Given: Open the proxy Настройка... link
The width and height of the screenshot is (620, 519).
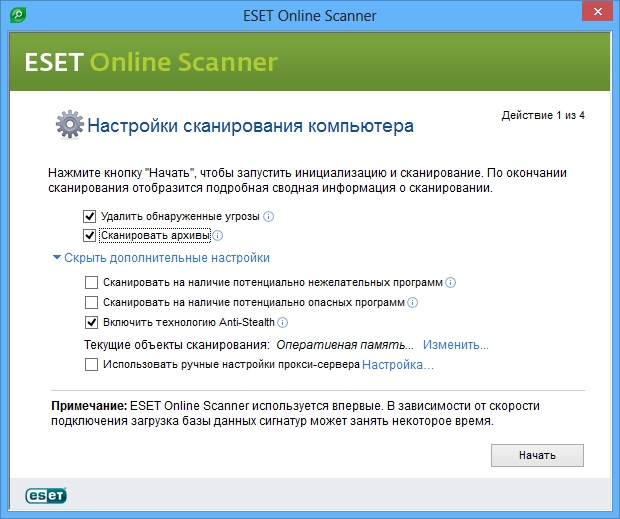Looking at the screenshot, I should click(398, 365).
